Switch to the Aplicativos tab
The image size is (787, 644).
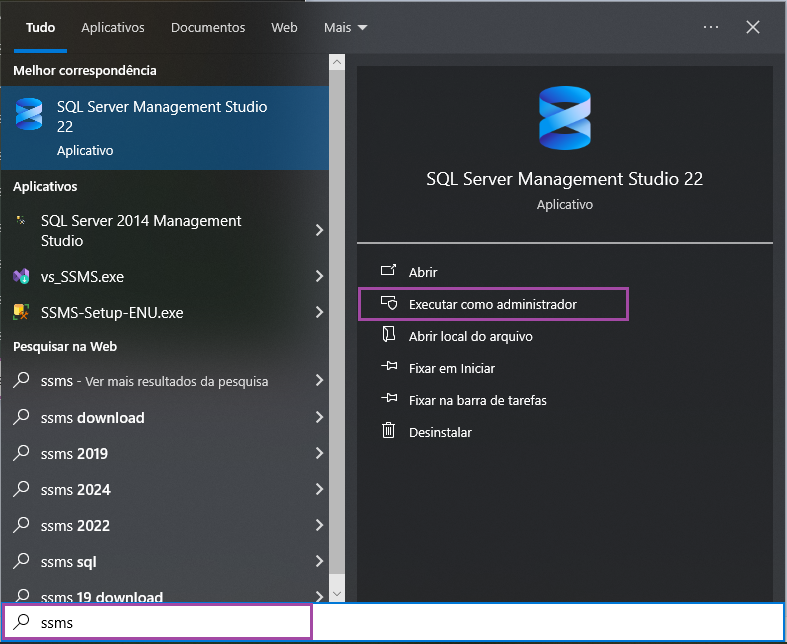pos(113,27)
